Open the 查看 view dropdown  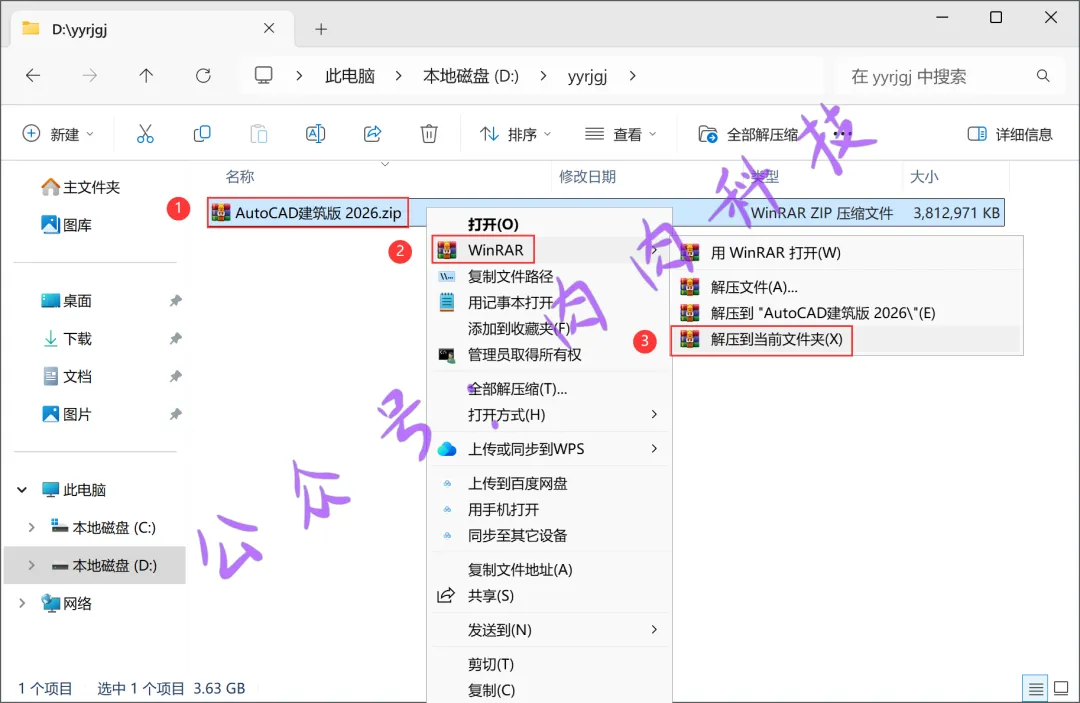621,134
